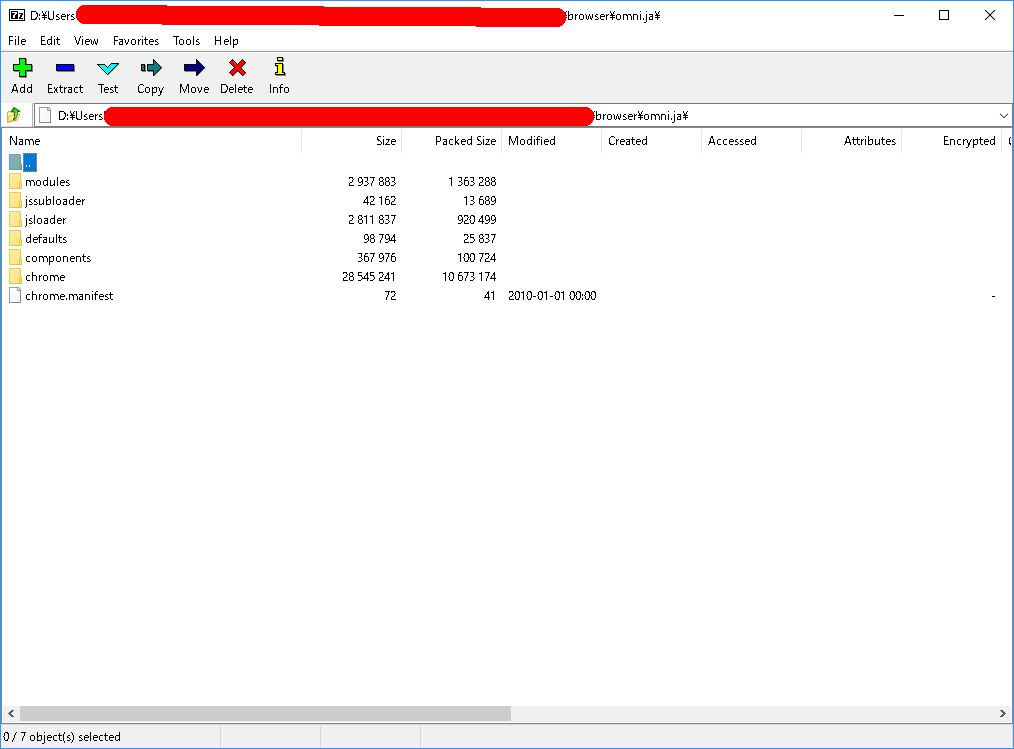Sort by the Accessed column header
The height and width of the screenshot is (749, 1014).
(751, 141)
